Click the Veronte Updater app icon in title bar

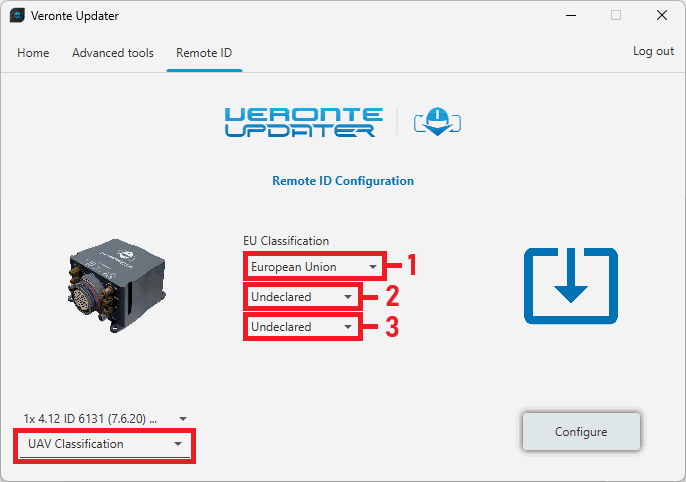[x=17, y=16]
